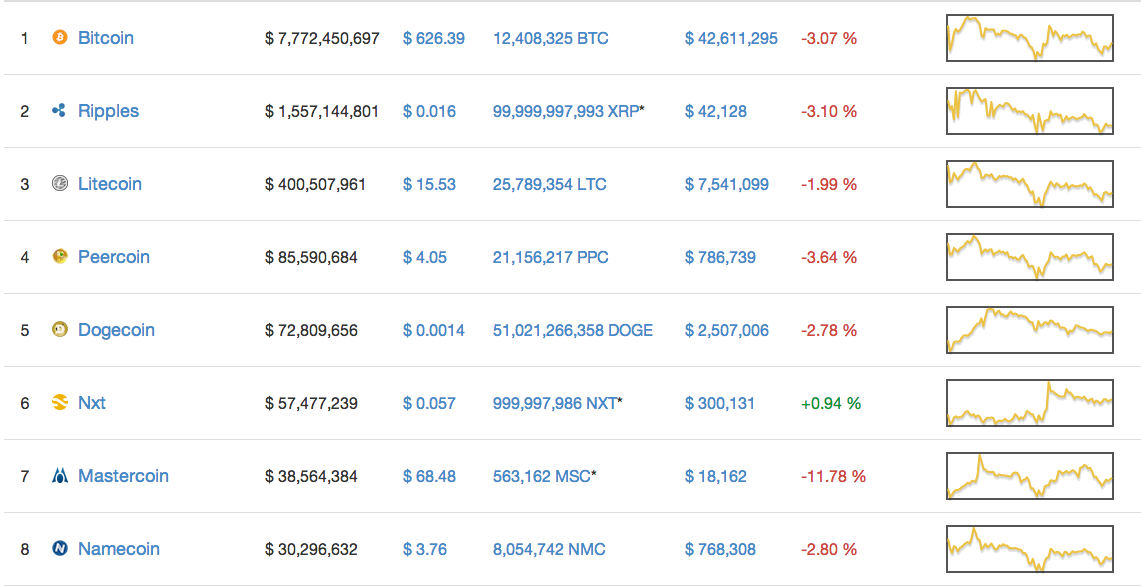Screen dimensions: 1141x587
Task: View the Nxt price sparkline chart
Action: tap(1030, 403)
